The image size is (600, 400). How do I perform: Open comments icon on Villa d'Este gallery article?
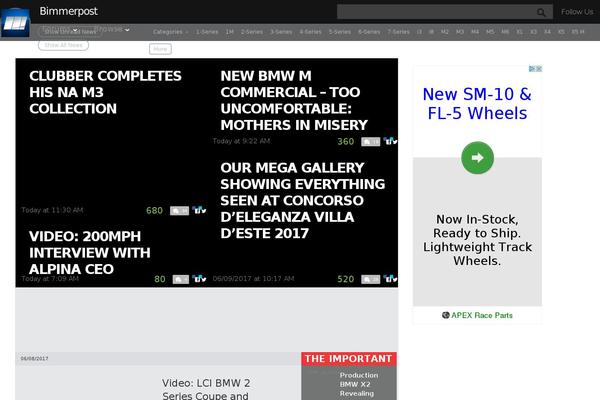370,279
